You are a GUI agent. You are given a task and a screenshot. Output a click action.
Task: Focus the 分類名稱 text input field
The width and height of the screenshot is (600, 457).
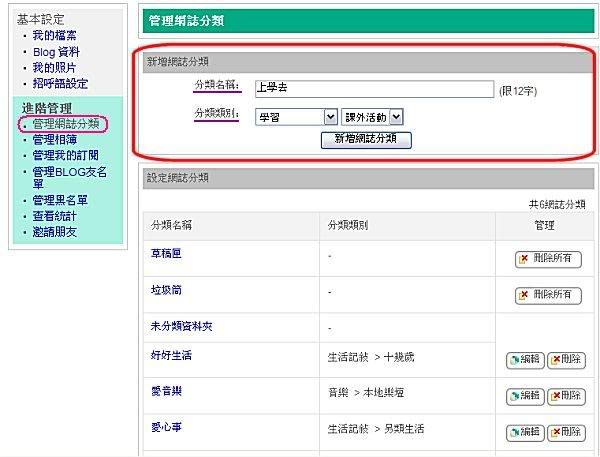pos(373,88)
